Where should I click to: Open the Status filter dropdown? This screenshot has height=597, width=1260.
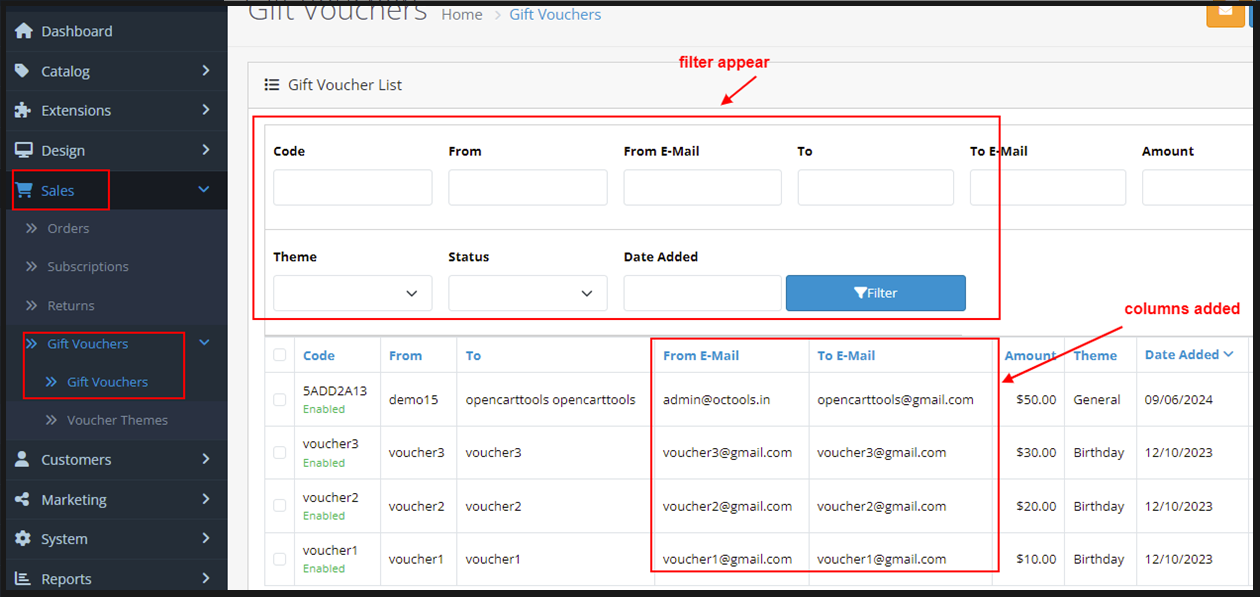click(527, 293)
